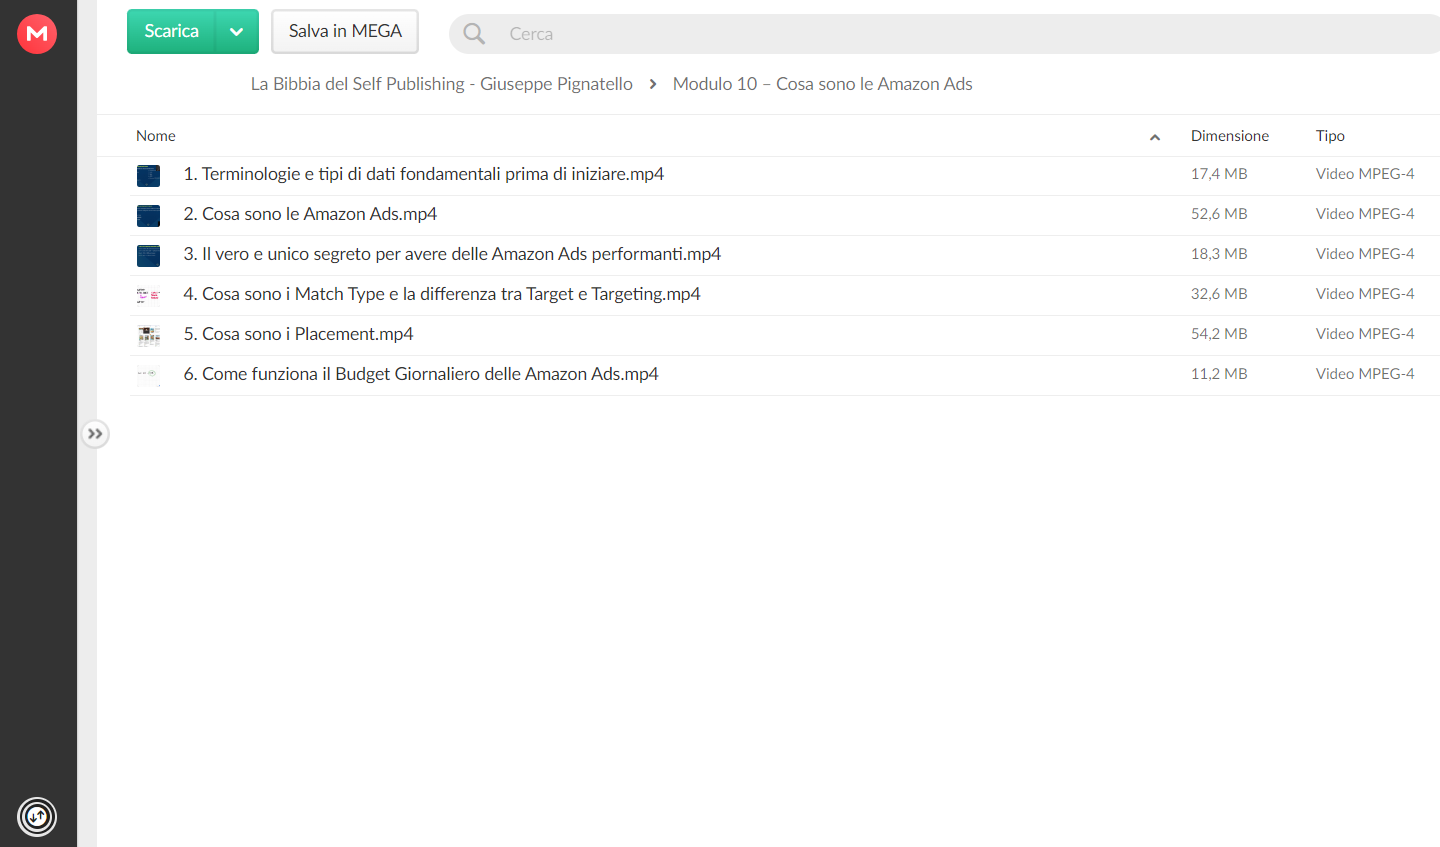The height and width of the screenshot is (847, 1440).
Task: Open the Scarica dropdown arrow
Action: coord(237,32)
